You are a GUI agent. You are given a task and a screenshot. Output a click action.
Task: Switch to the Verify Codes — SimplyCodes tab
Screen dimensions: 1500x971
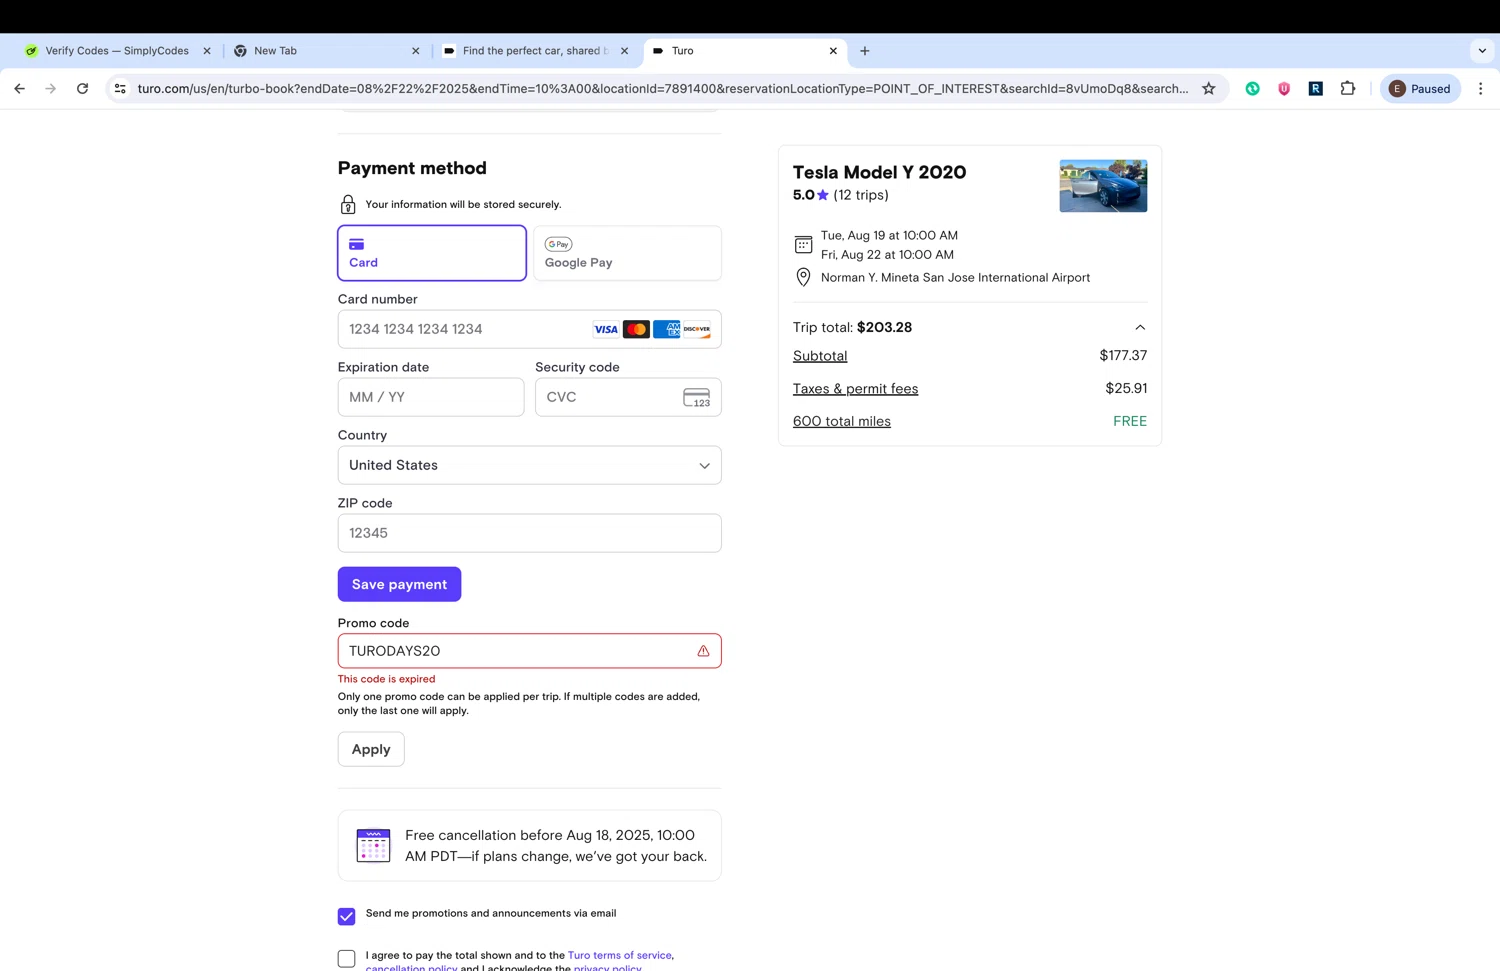[117, 51]
